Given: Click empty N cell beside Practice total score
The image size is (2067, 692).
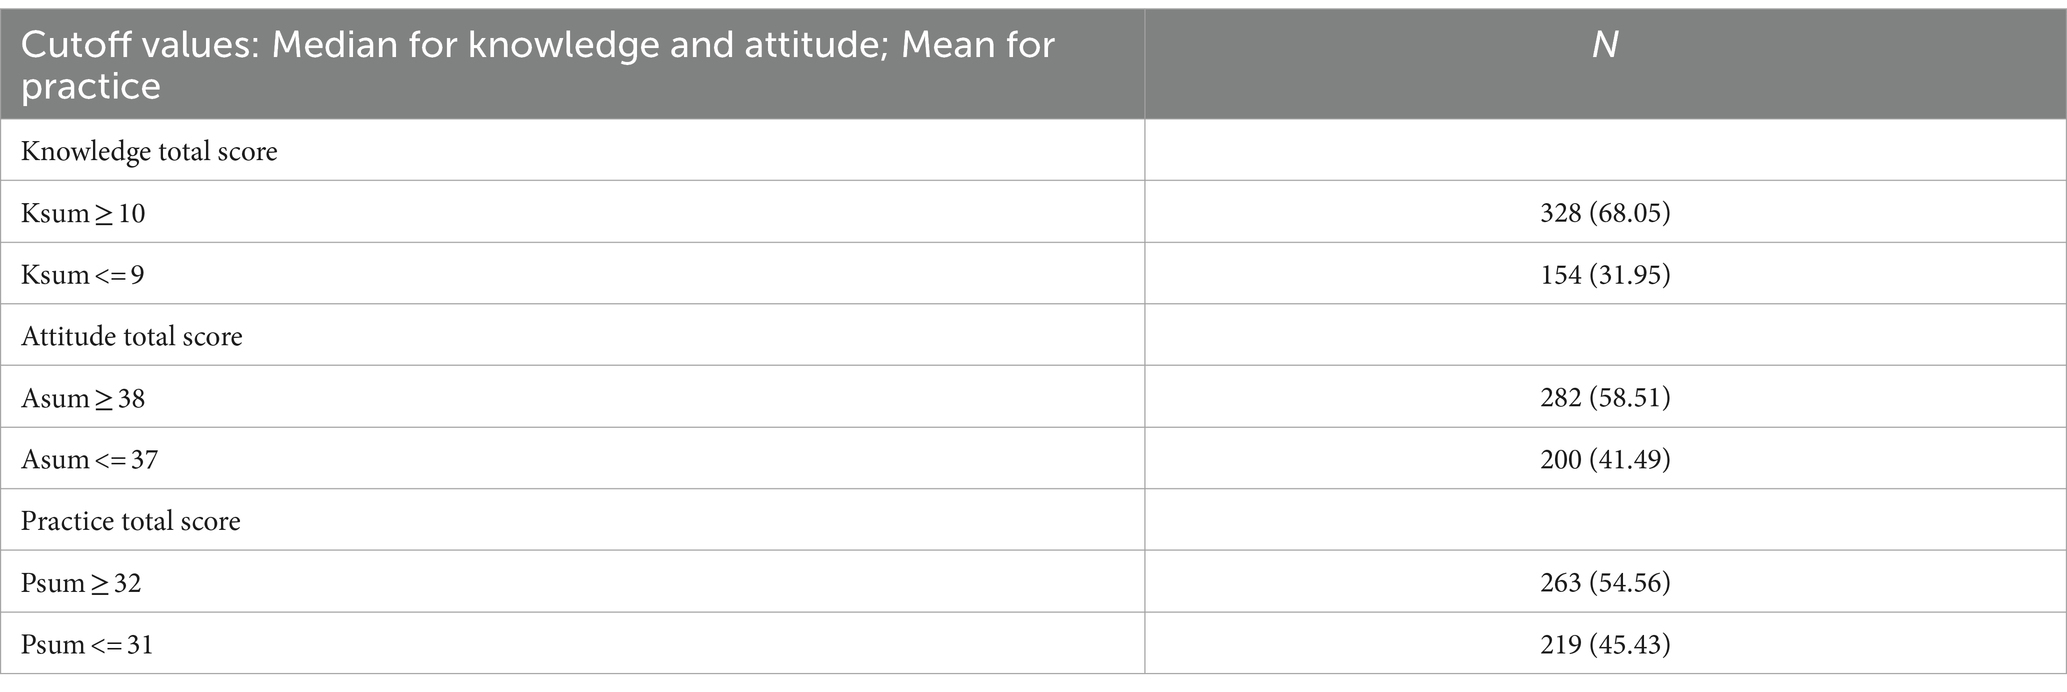Looking at the screenshot, I should click(1605, 521).
